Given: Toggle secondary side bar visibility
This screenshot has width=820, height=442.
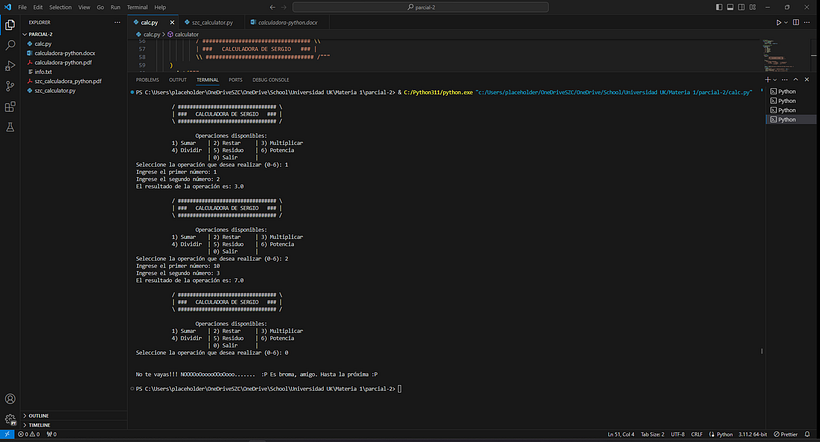Looking at the screenshot, I should pos(742,7).
